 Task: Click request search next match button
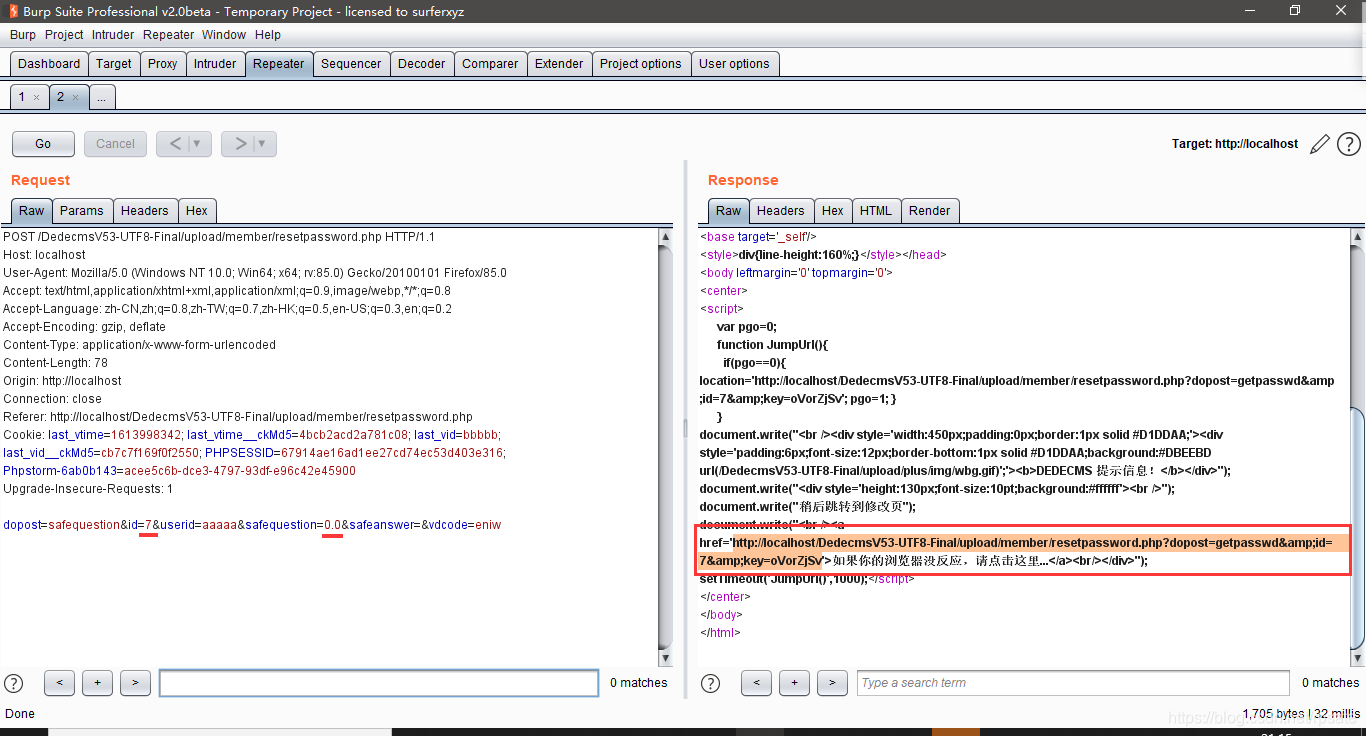tap(135, 683)
